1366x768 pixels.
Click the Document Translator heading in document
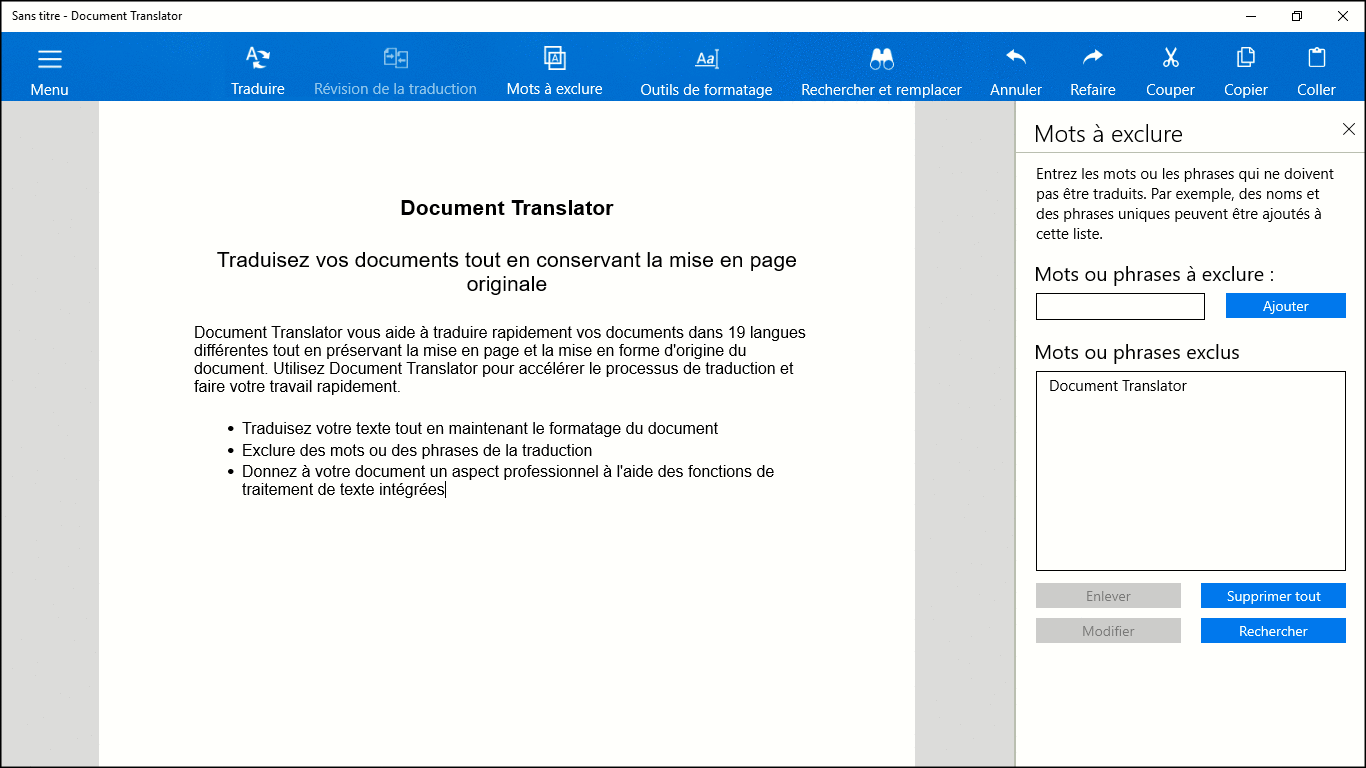(x=507, y=208)
